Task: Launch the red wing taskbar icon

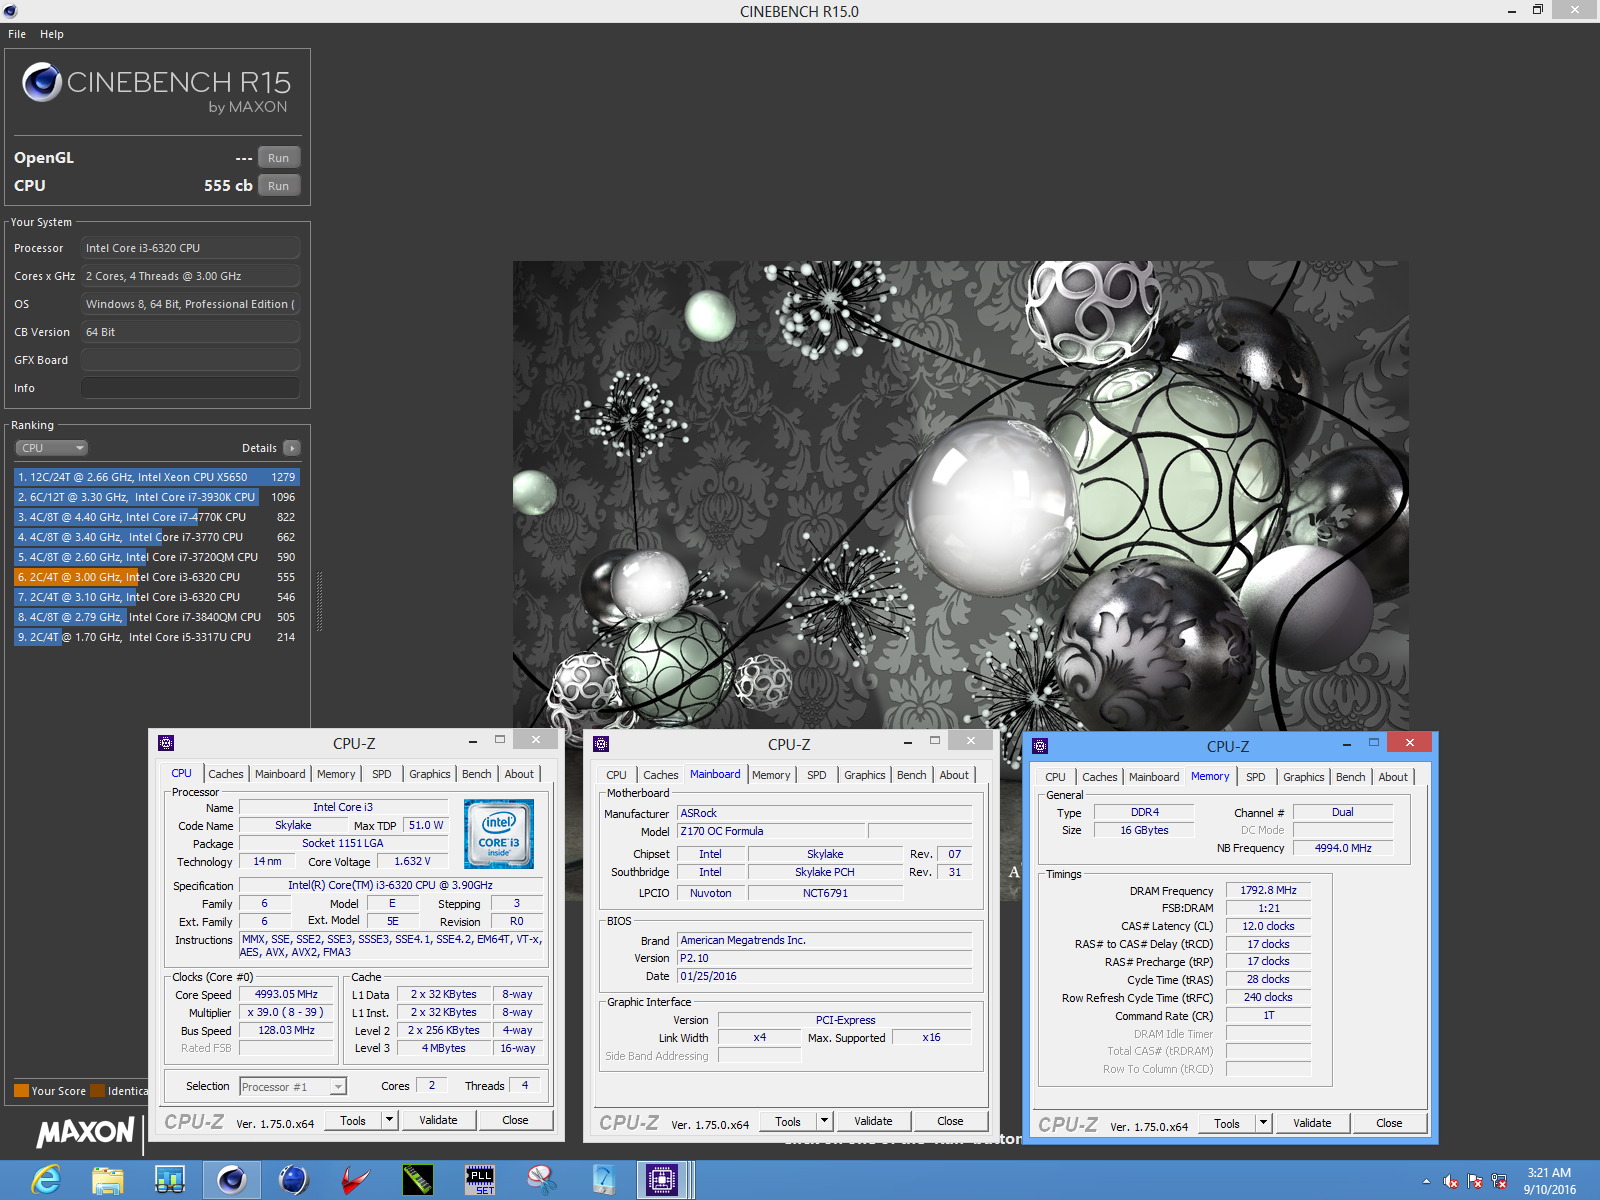Action: [x=356, y=1180]
